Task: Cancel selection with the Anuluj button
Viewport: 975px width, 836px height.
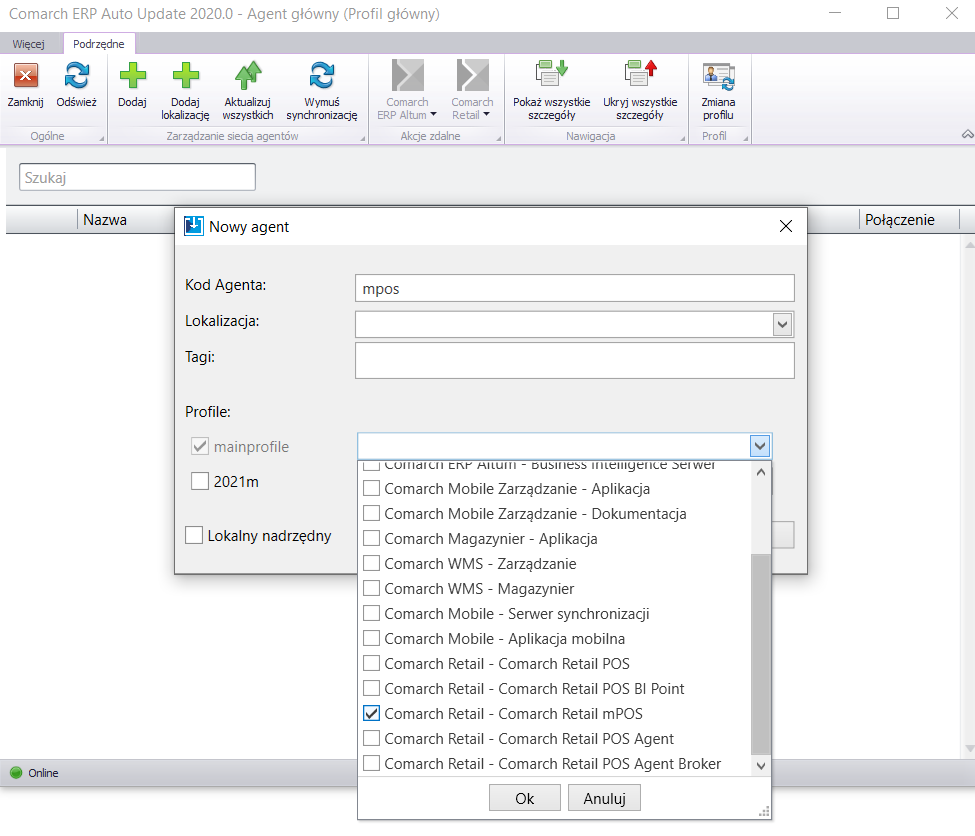Action: pos(604,798)
